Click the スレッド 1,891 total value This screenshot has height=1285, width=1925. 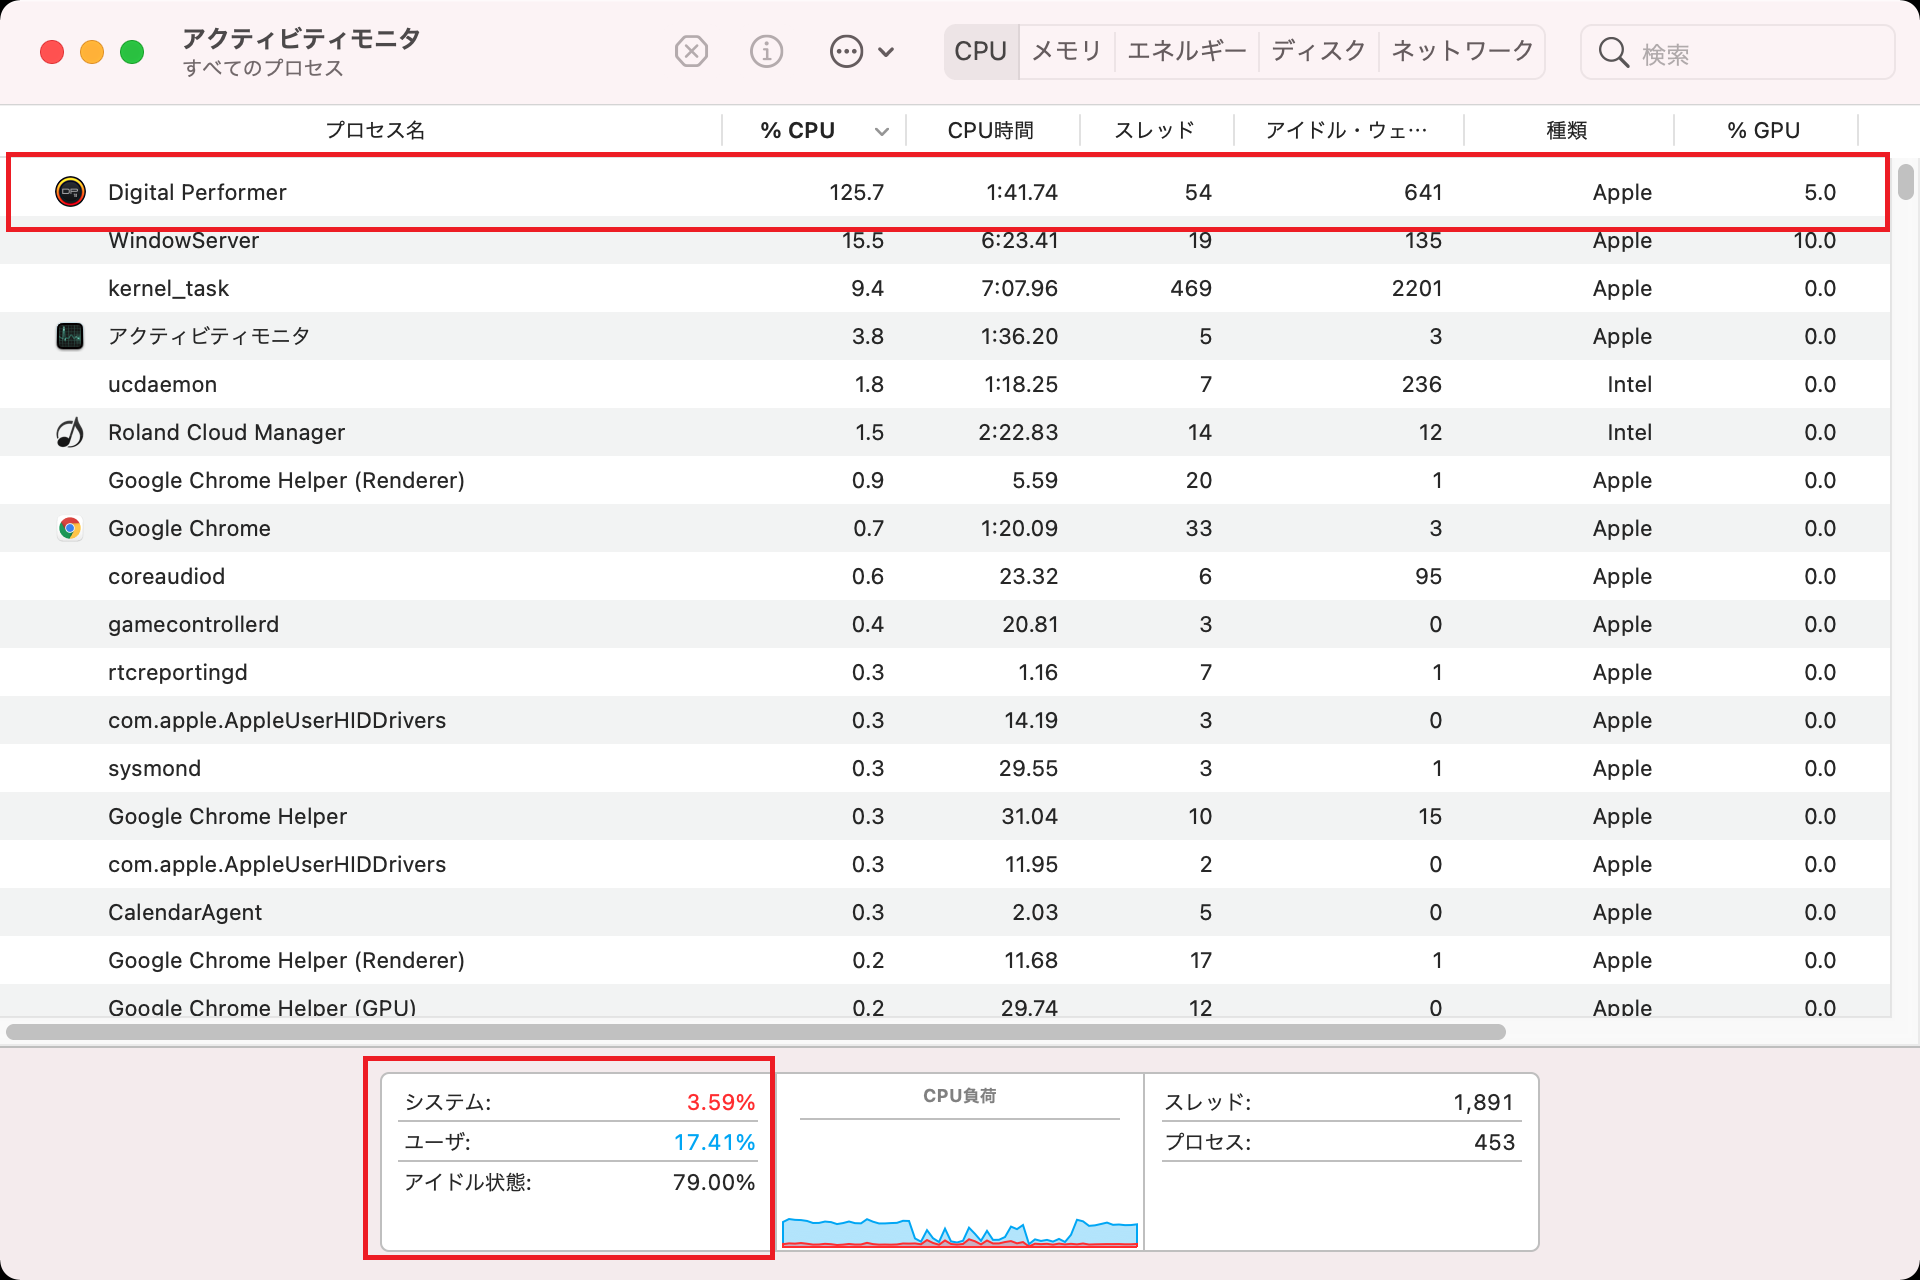tap(1486, 1105)
